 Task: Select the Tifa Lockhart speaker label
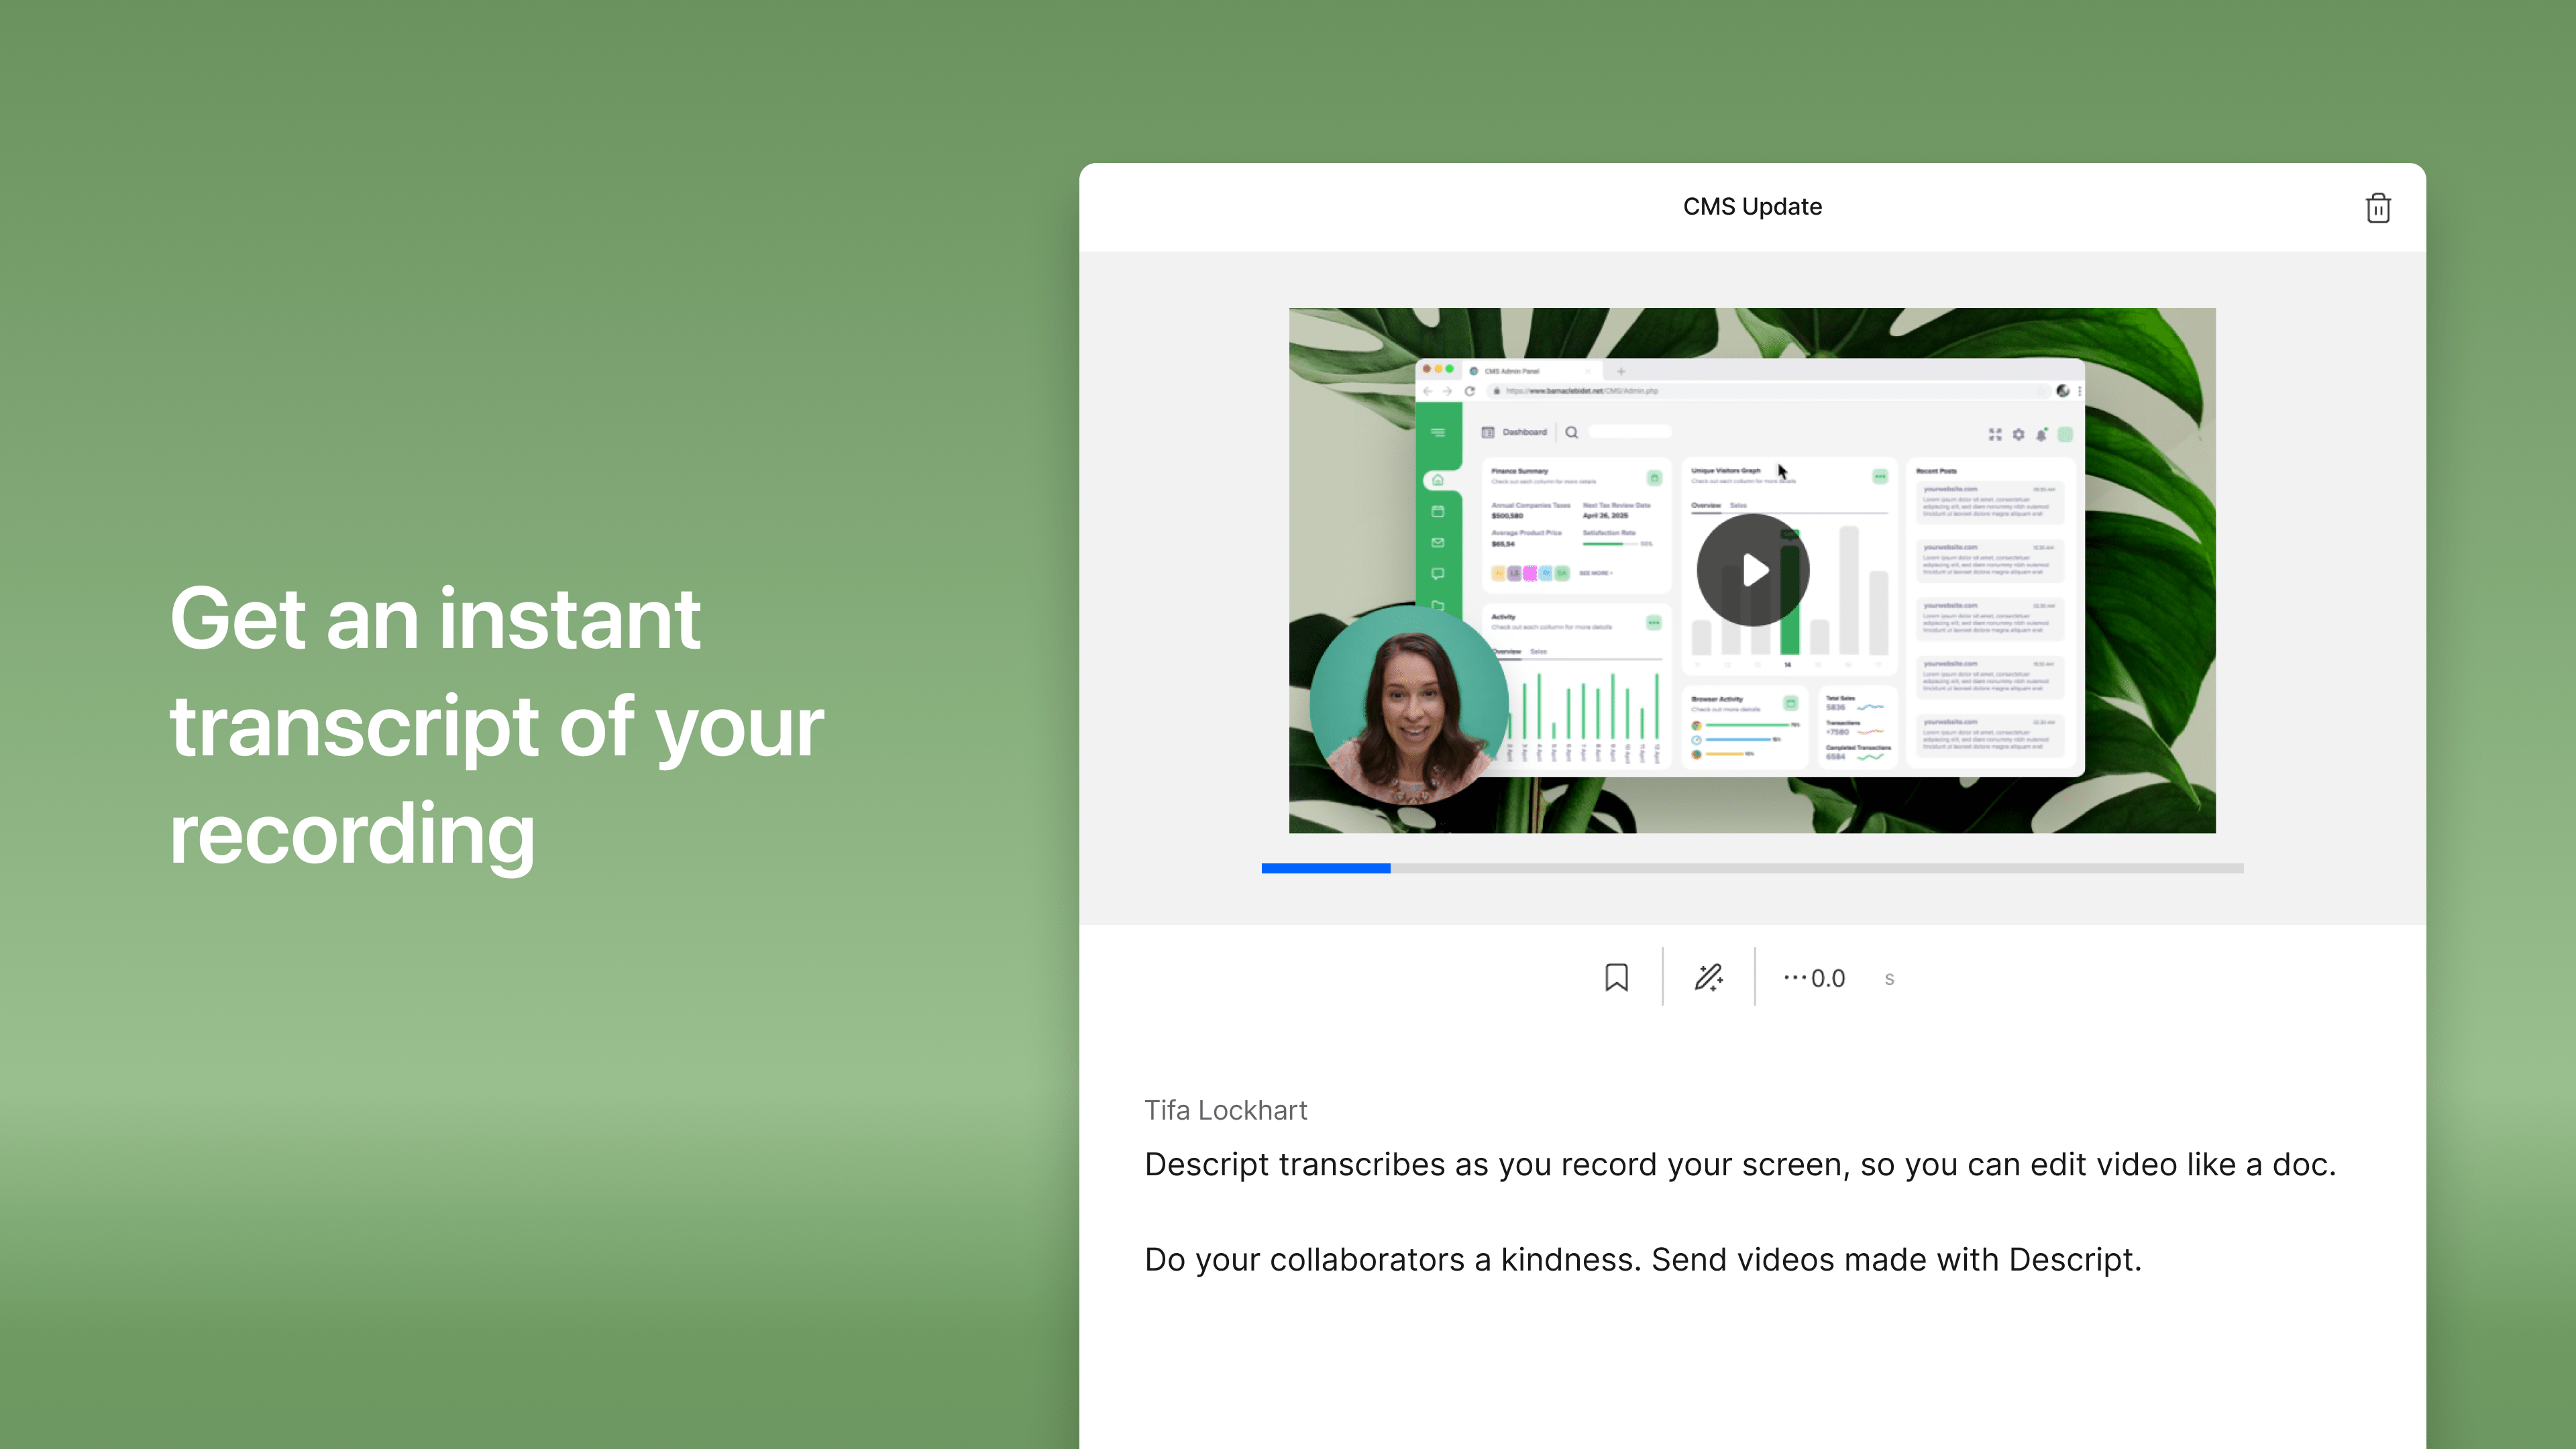pyautogui.click(x=1225, y=1110)
